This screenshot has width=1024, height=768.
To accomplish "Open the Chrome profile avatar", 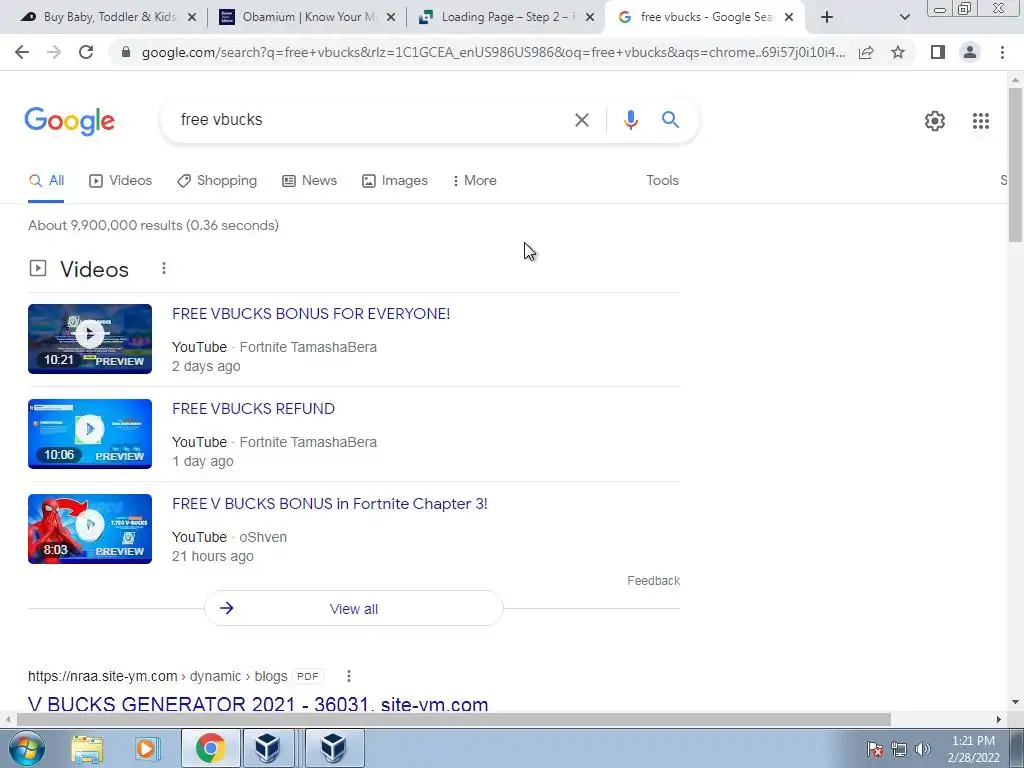I will (970, 52).
